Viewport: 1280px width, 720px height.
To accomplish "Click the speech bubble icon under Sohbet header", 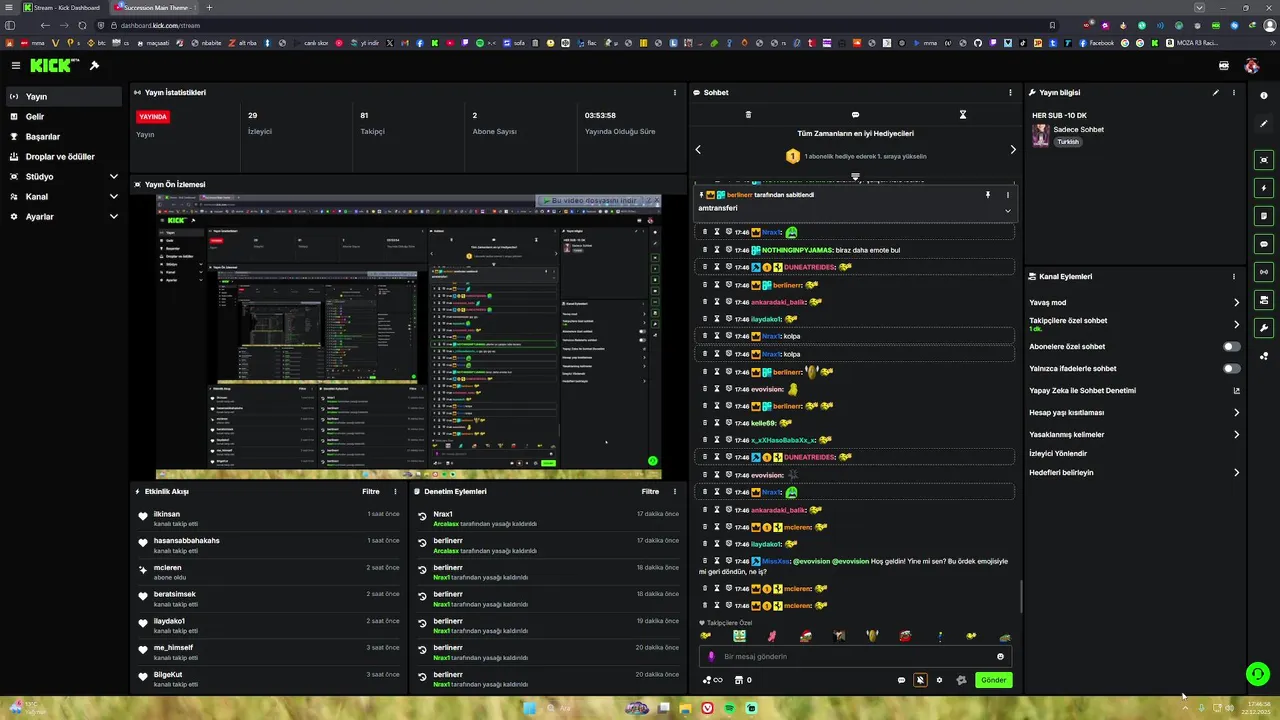I will pos(855,115).
